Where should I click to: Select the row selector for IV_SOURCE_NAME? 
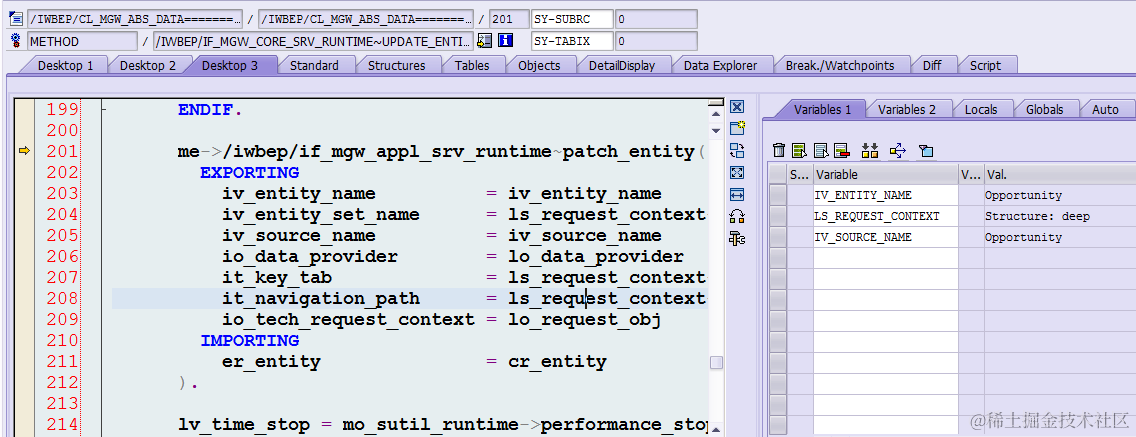[777, 237]
